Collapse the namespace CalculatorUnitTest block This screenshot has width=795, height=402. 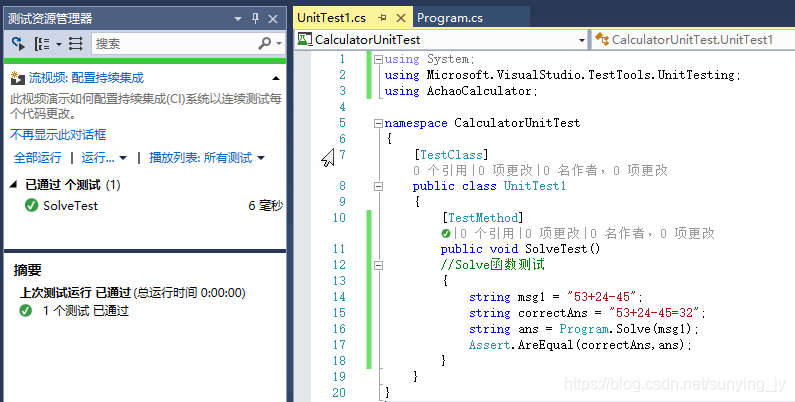378,123
